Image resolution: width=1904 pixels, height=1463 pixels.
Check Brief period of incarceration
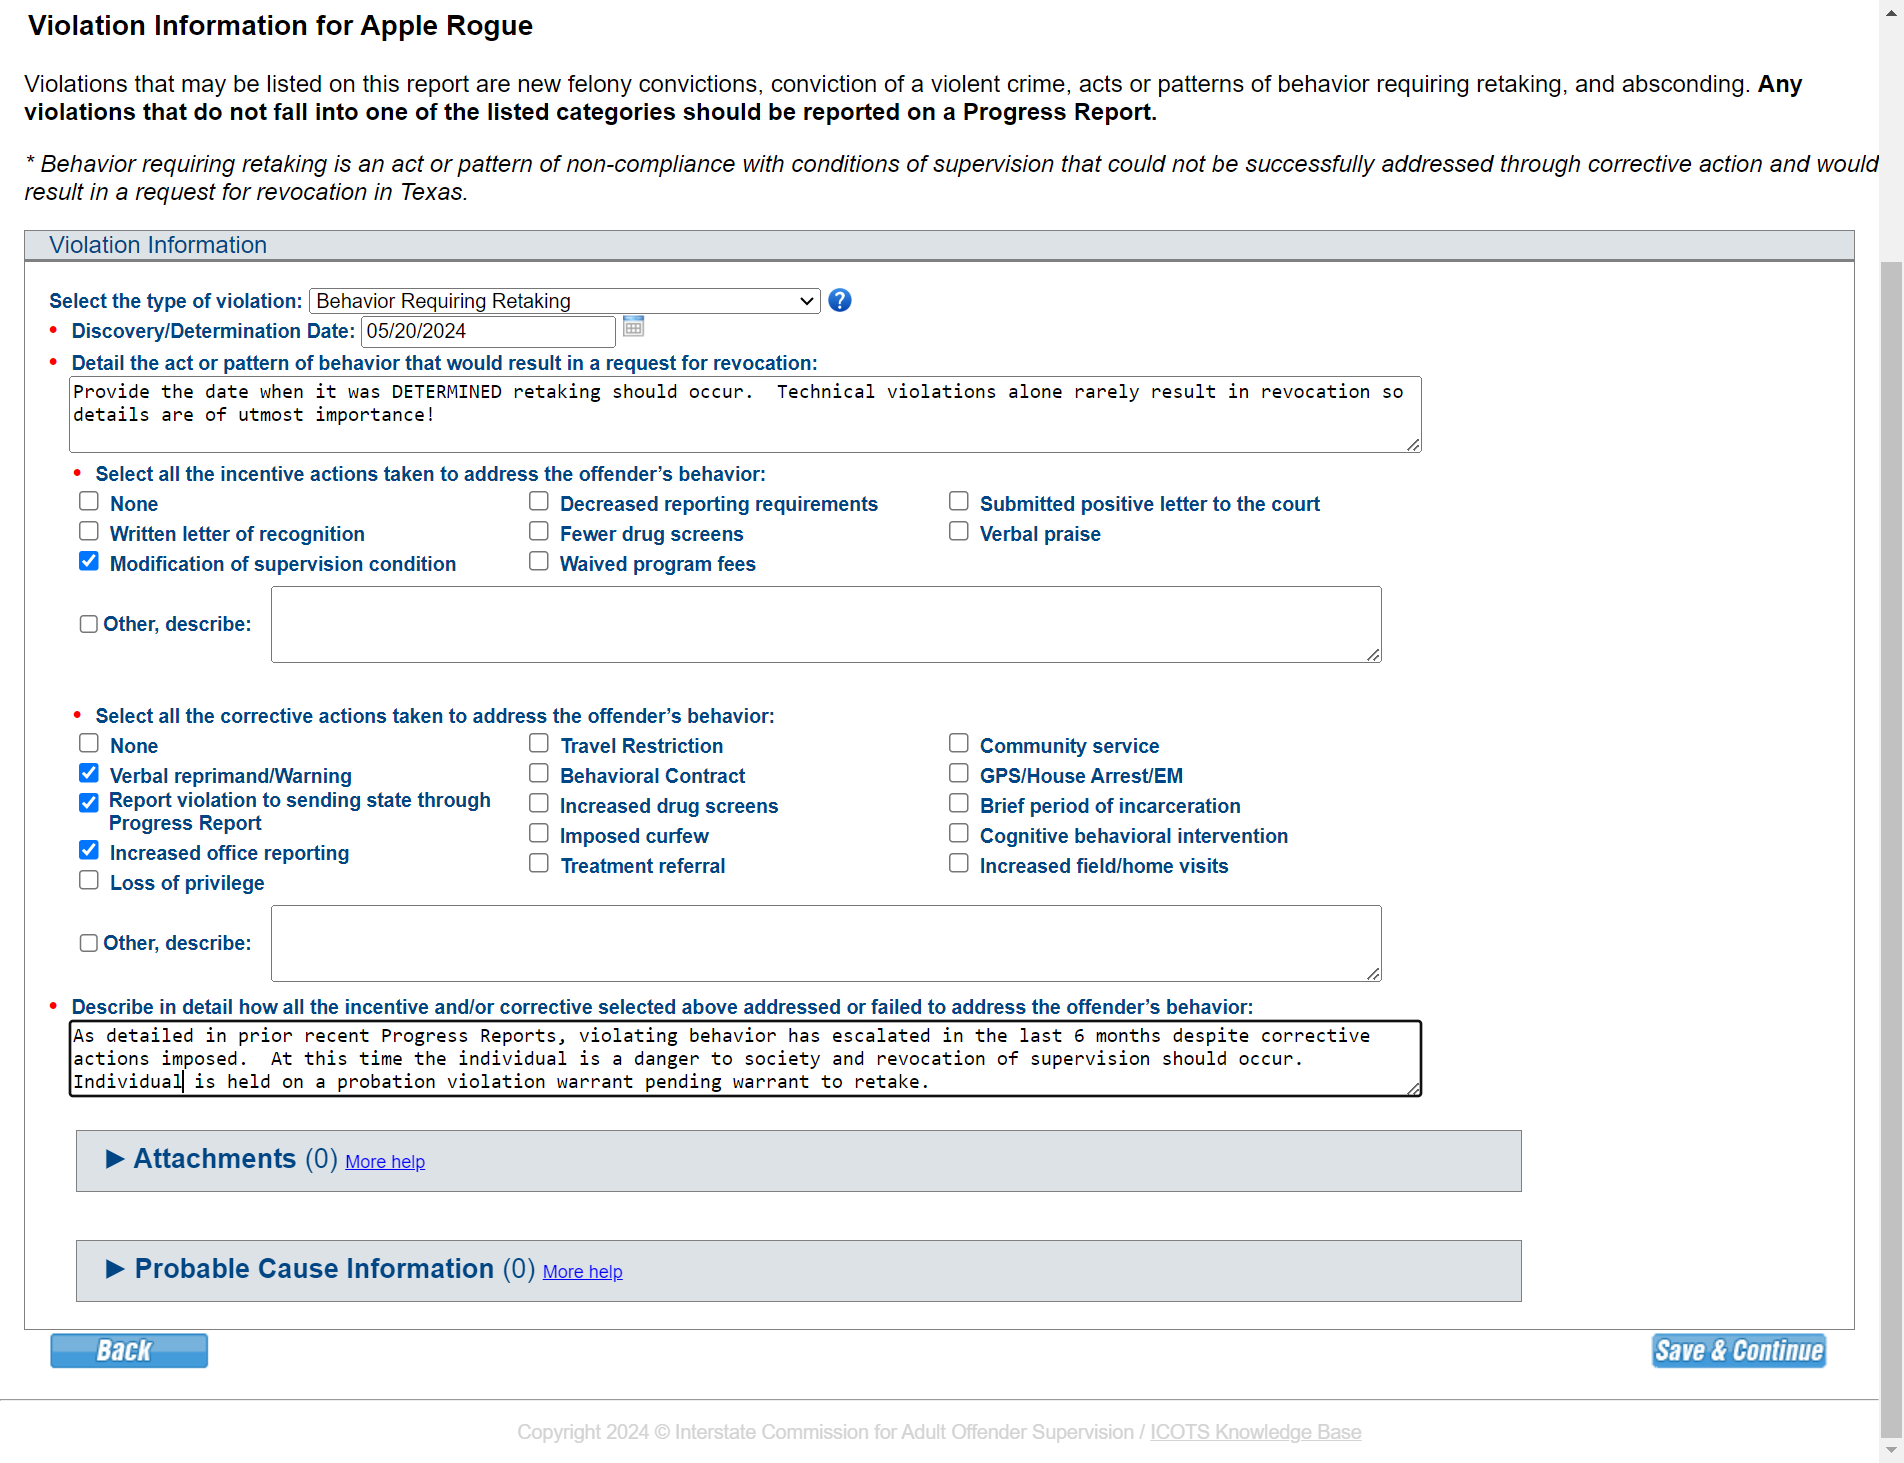point(959,803)
